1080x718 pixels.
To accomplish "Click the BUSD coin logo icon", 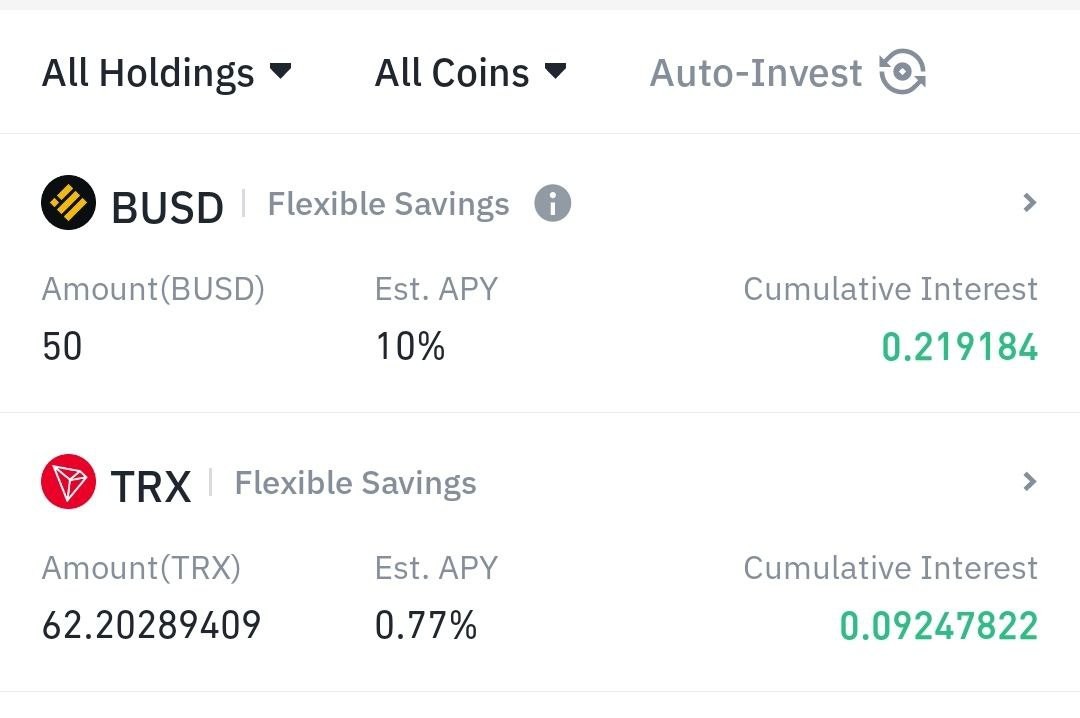I will click(x=68, y=203).
